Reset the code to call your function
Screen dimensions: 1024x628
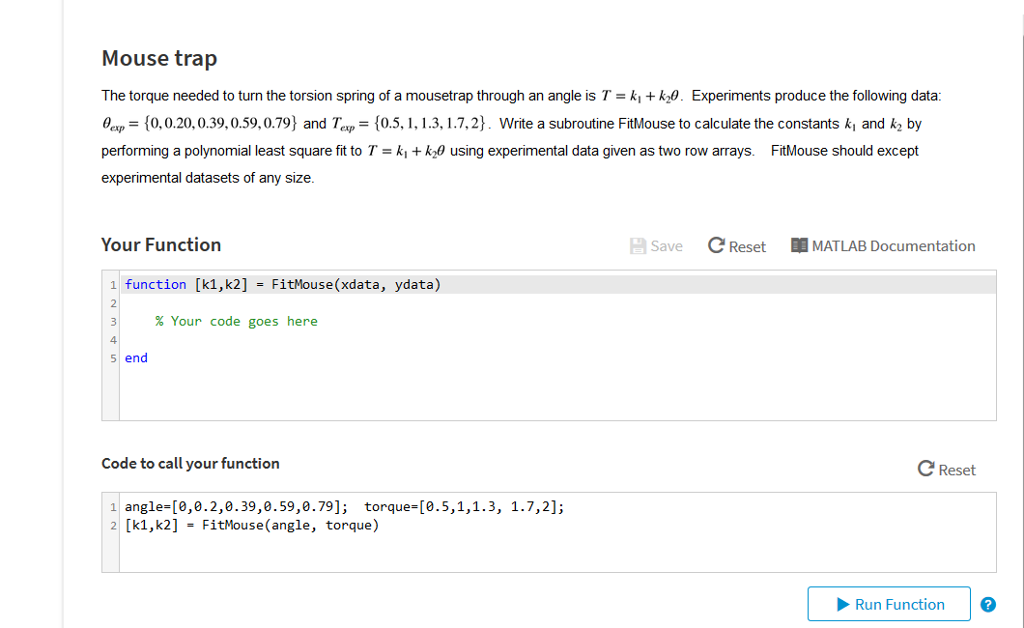coord(946,470)
